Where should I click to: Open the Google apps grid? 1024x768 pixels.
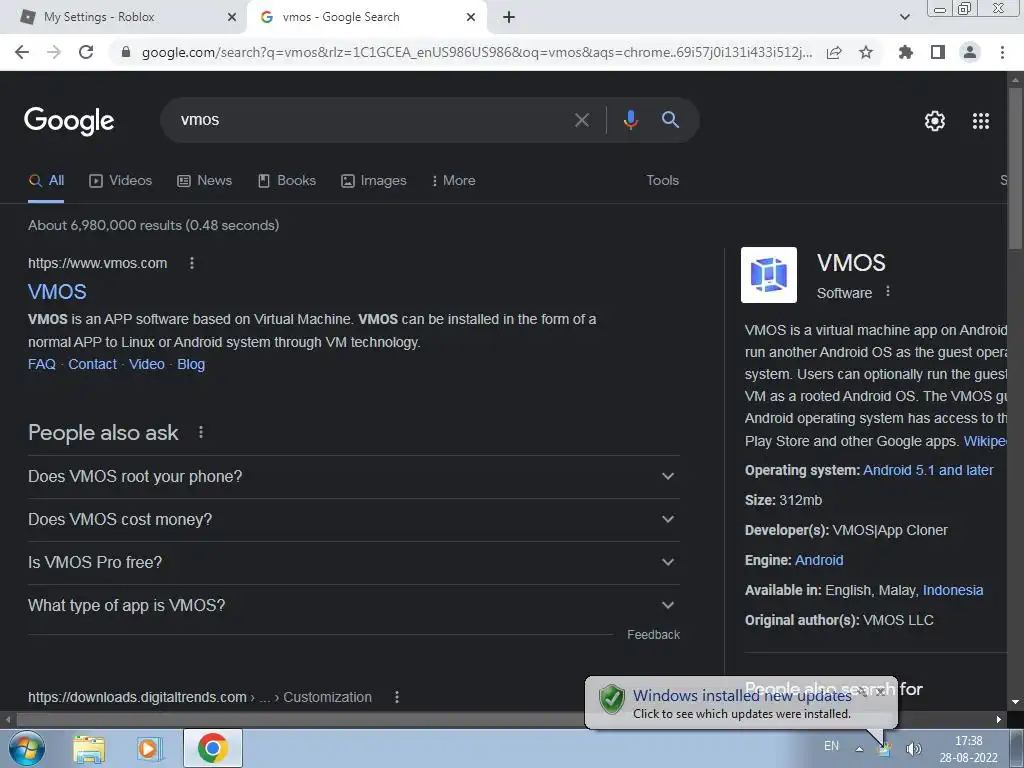tap(981, 121)
